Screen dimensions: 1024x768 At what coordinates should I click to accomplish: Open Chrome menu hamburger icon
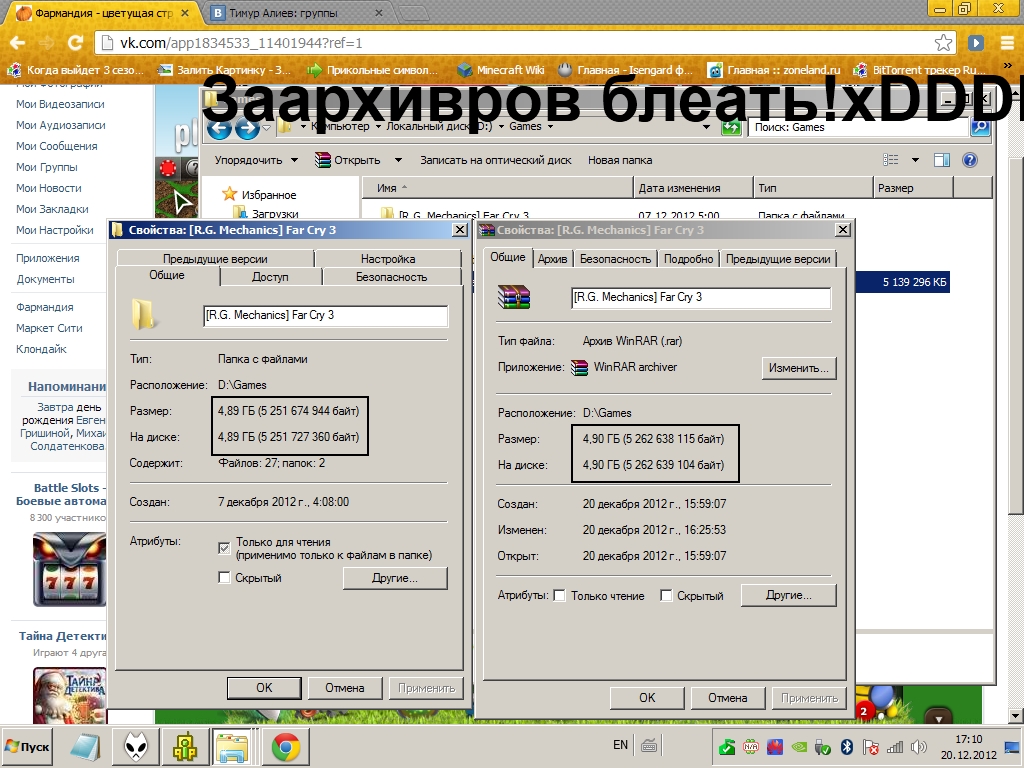(1007, 43)
